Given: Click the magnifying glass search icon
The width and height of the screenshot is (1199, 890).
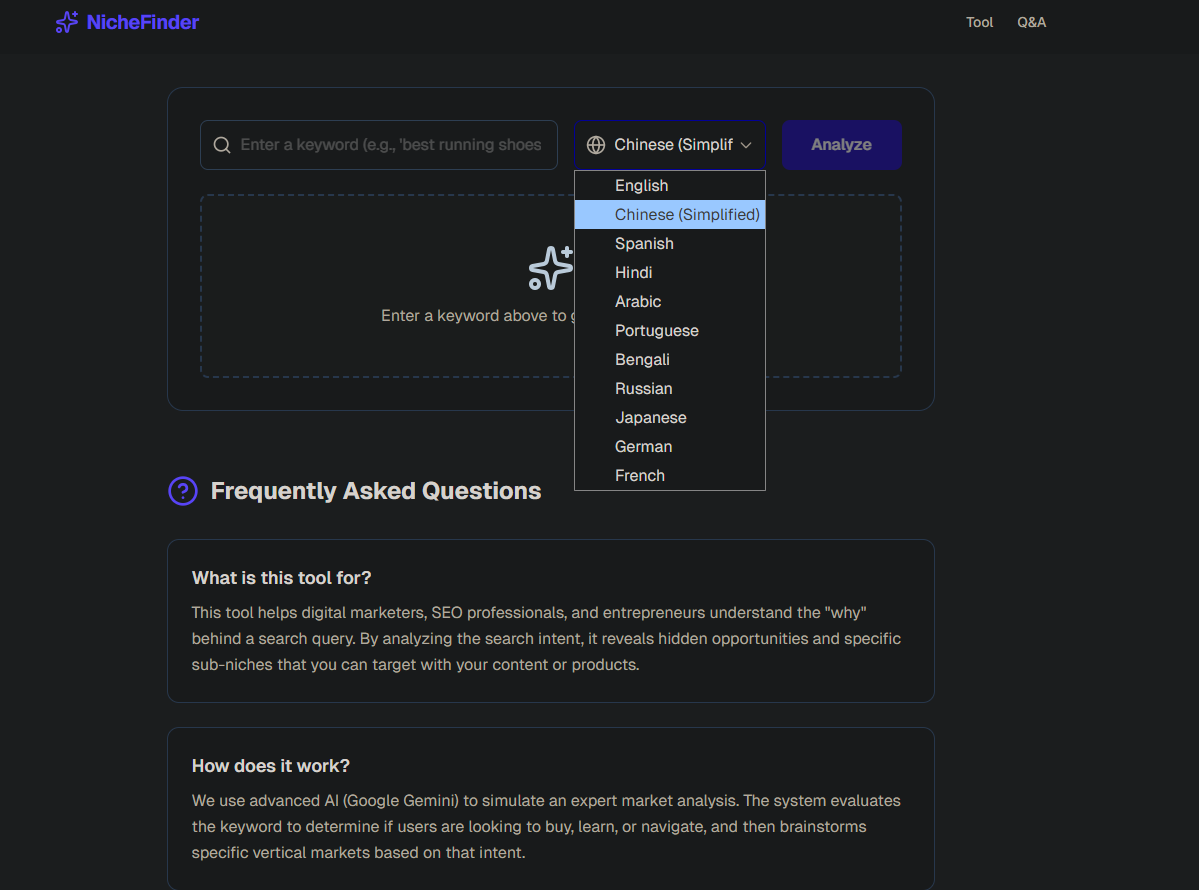Looking at the screenshot, I should click(222, 145).
